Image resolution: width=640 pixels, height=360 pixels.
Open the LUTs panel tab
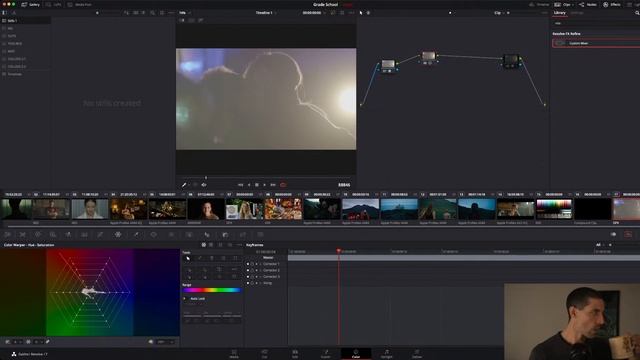(53, 4)
